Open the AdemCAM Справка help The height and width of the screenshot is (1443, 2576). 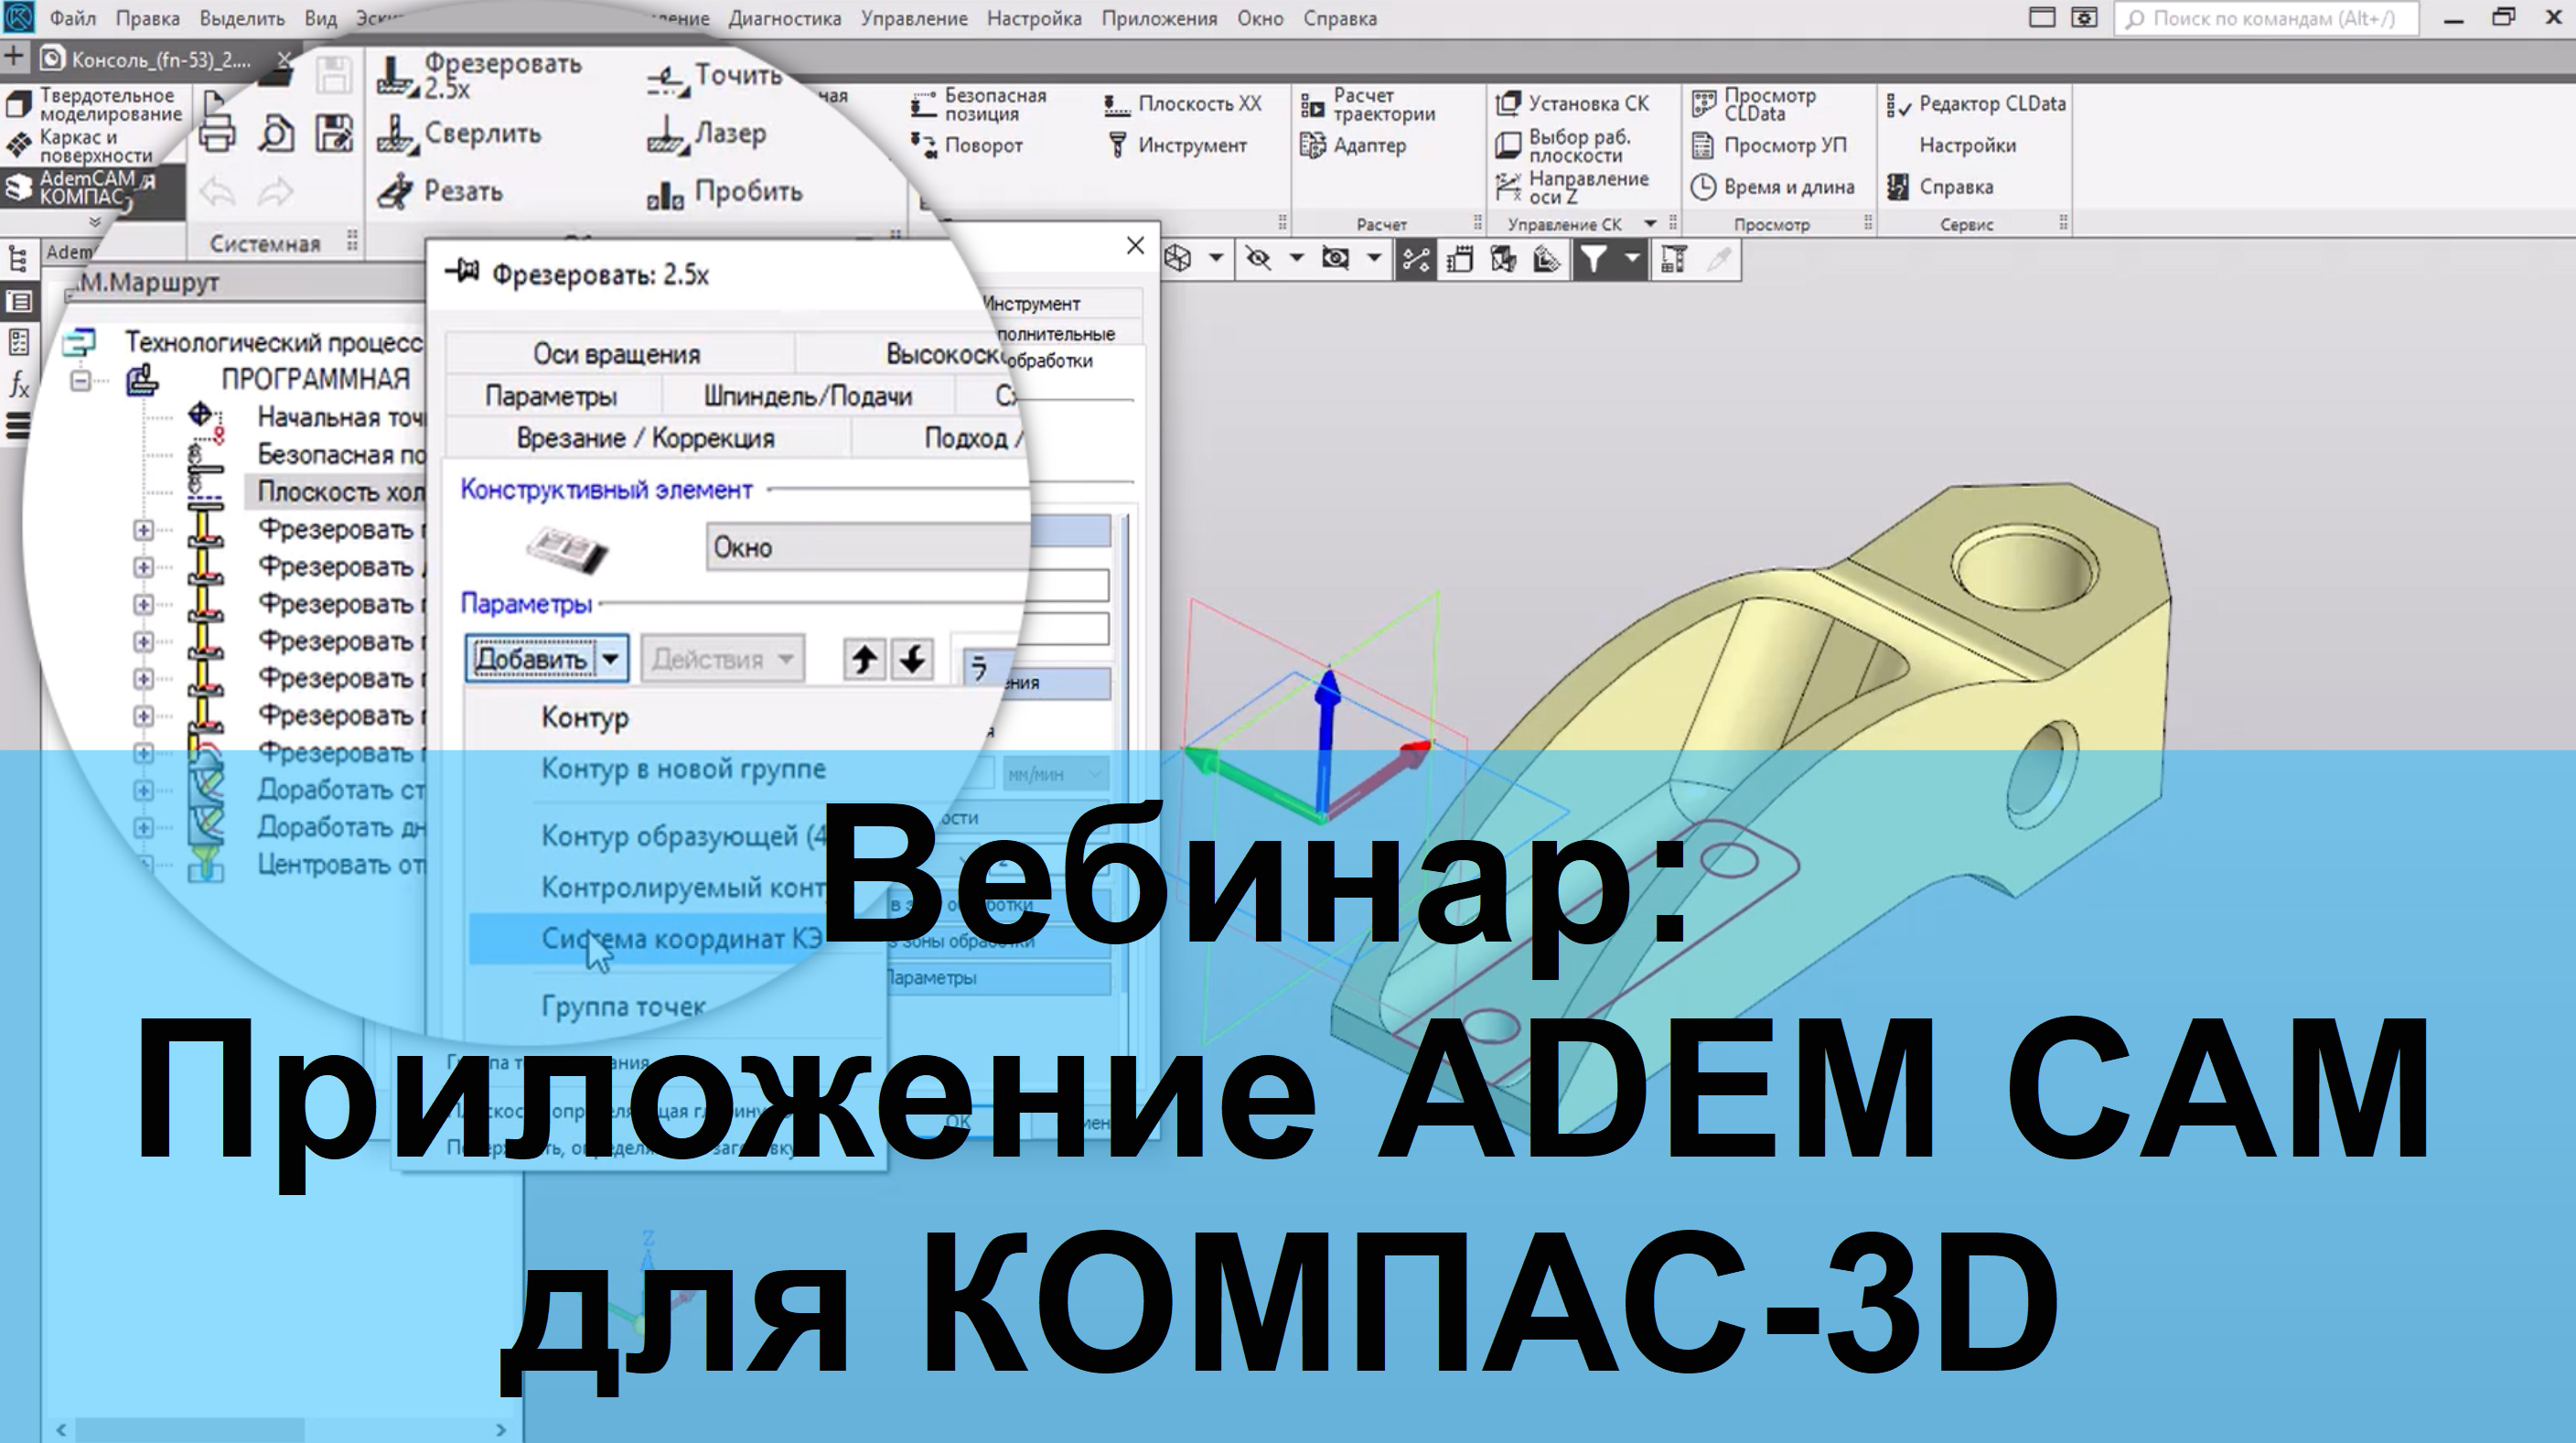(1940, 187)
